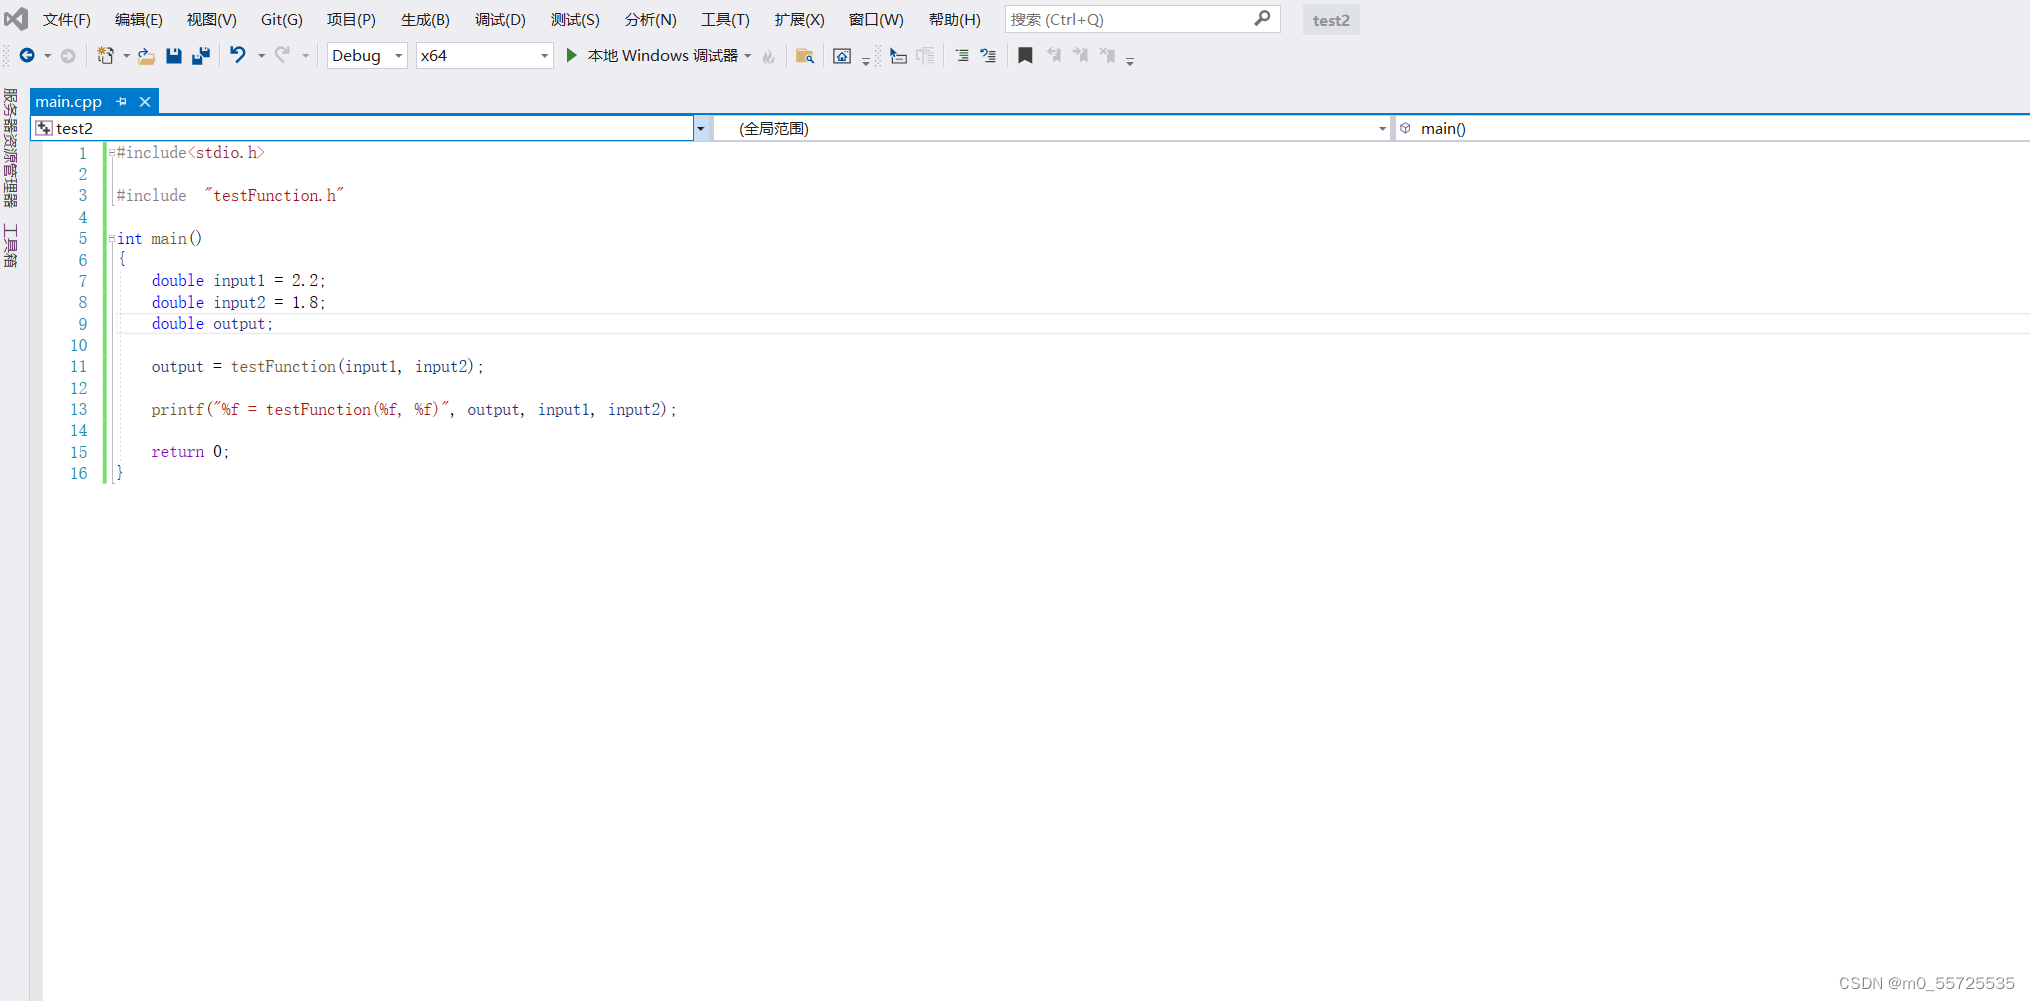The height and width of the screenshot is (1001, 2030).
Task: Collapse the include region on line 1
Action: point(110,153)
